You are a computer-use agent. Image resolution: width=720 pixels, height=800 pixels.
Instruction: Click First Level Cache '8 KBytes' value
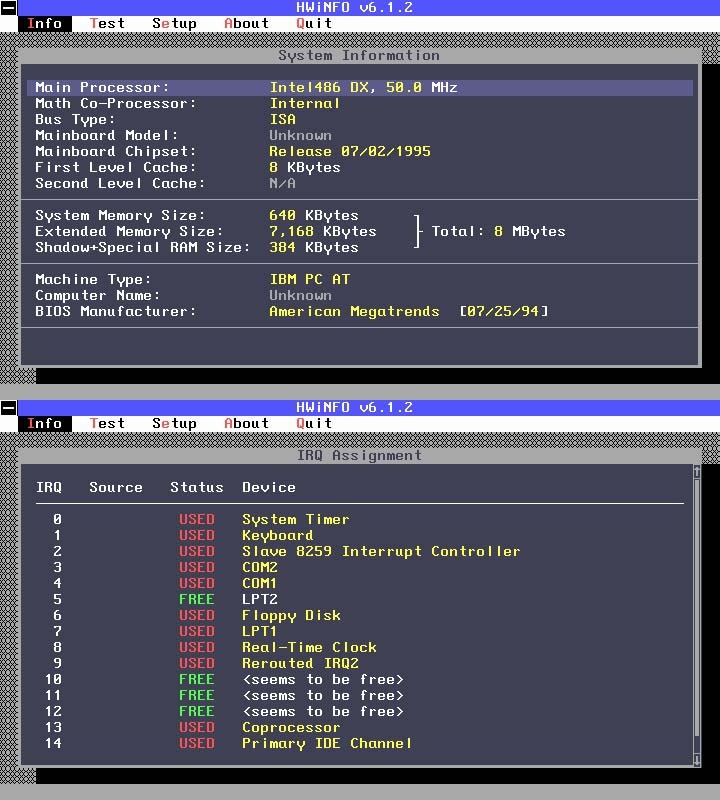pos(305,167)
